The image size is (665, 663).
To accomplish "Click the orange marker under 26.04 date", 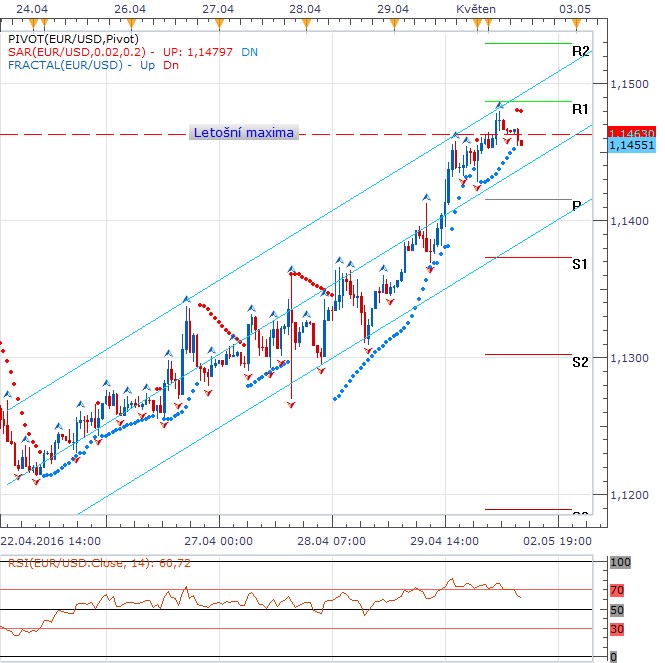I will [125, 20].
